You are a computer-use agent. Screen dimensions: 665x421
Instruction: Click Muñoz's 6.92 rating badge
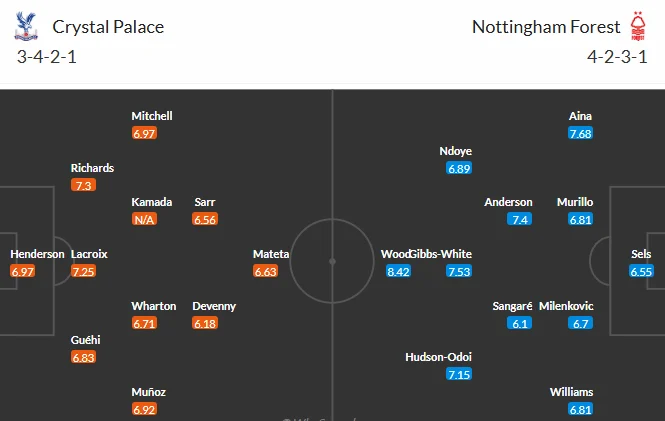click(x=144, y=410)
